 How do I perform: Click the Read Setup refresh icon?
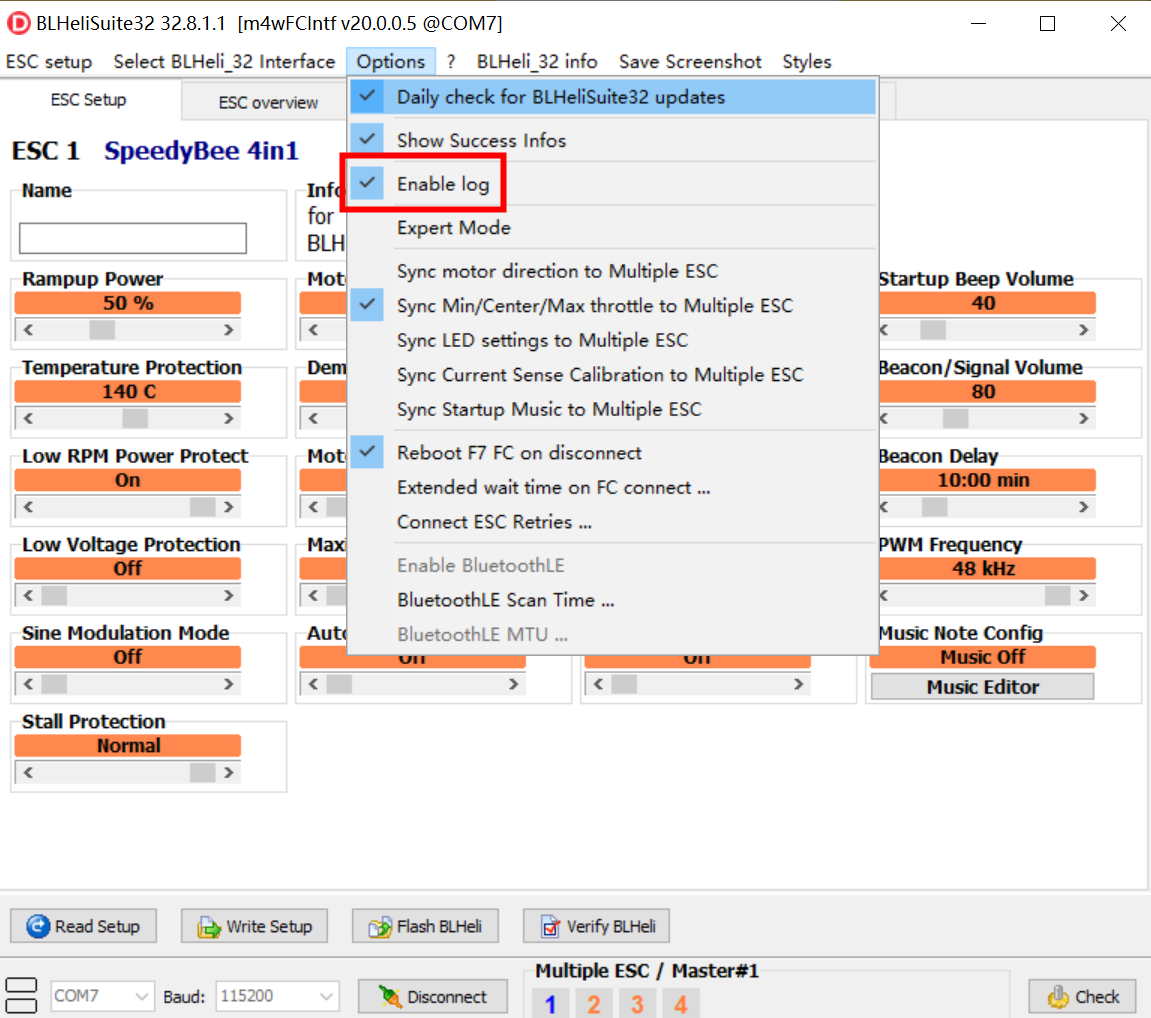[38, 926]
